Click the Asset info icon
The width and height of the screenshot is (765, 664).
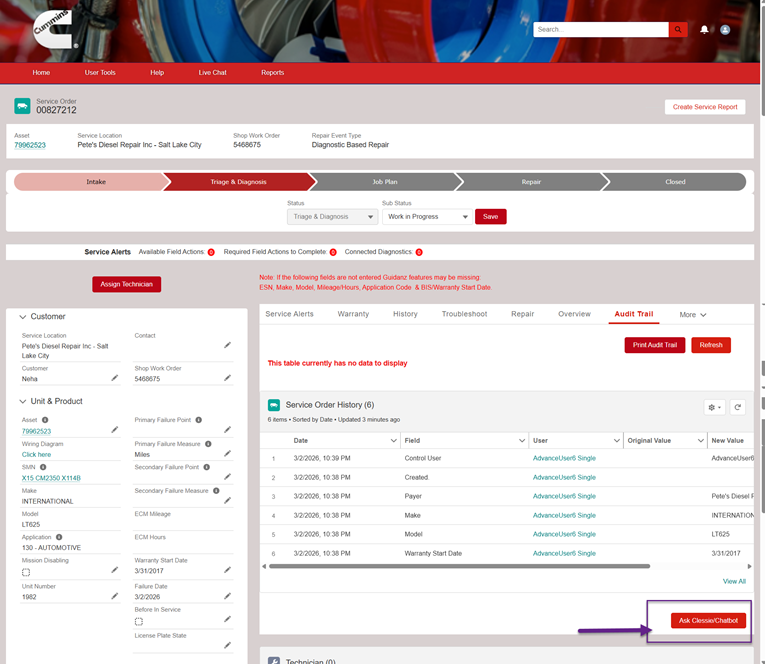click(45, 420)
